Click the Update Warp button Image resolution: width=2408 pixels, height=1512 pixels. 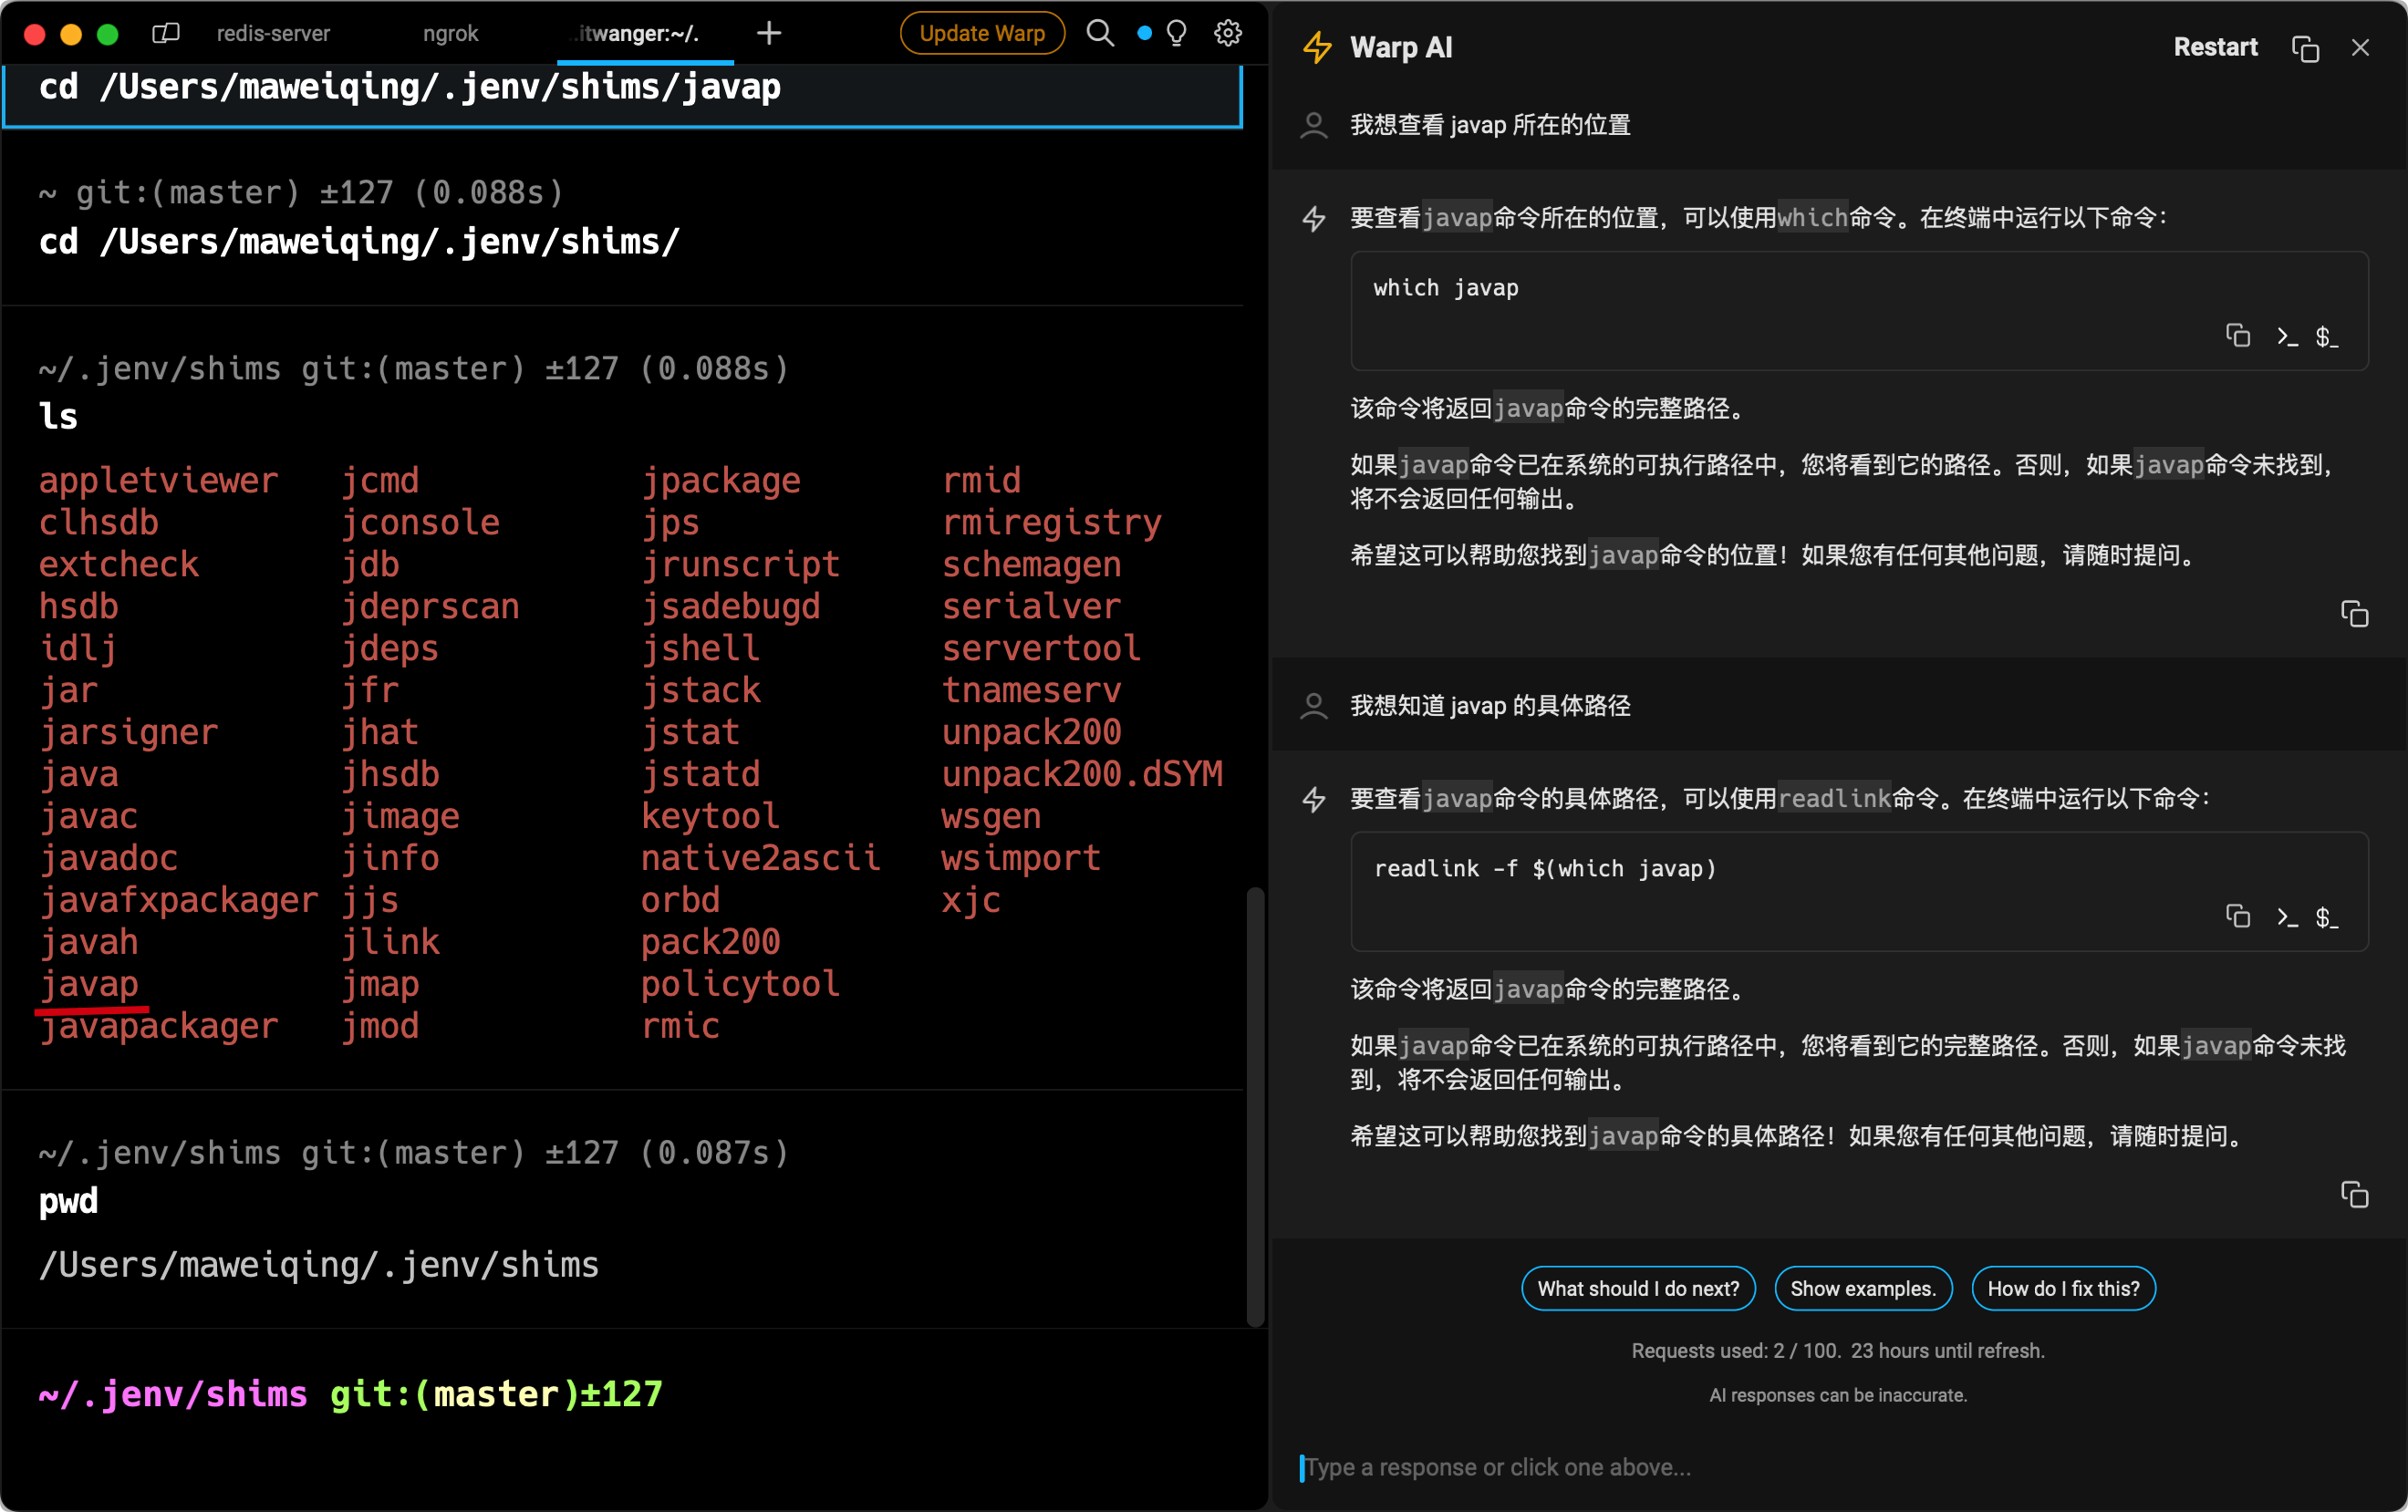[x=981, y=33]
